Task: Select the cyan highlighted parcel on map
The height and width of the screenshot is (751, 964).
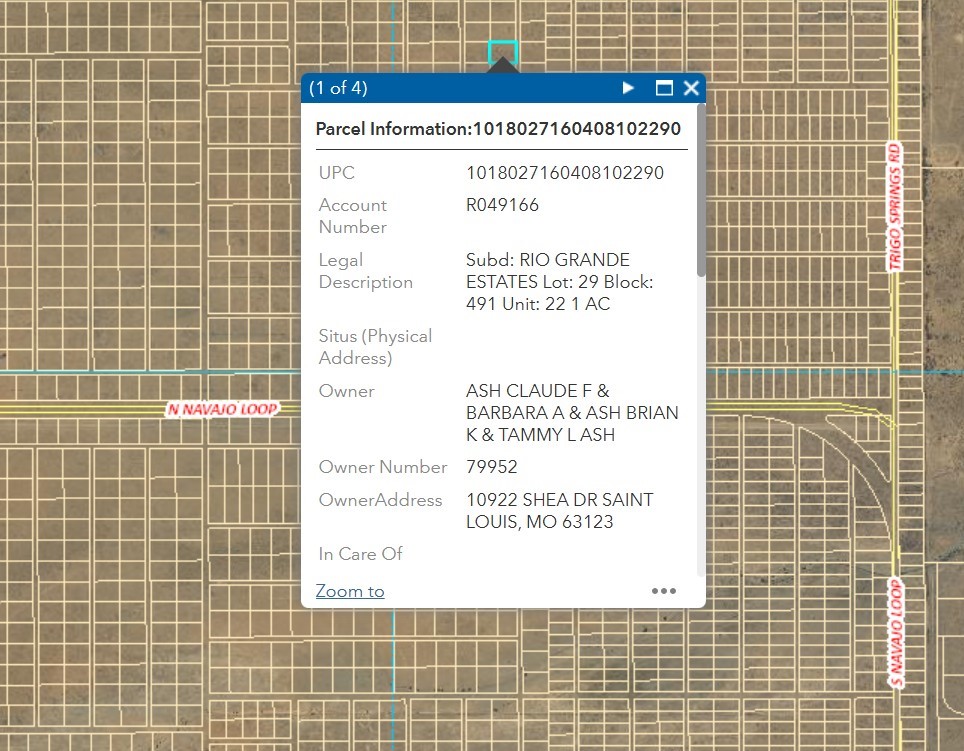Action: point(502,50)
